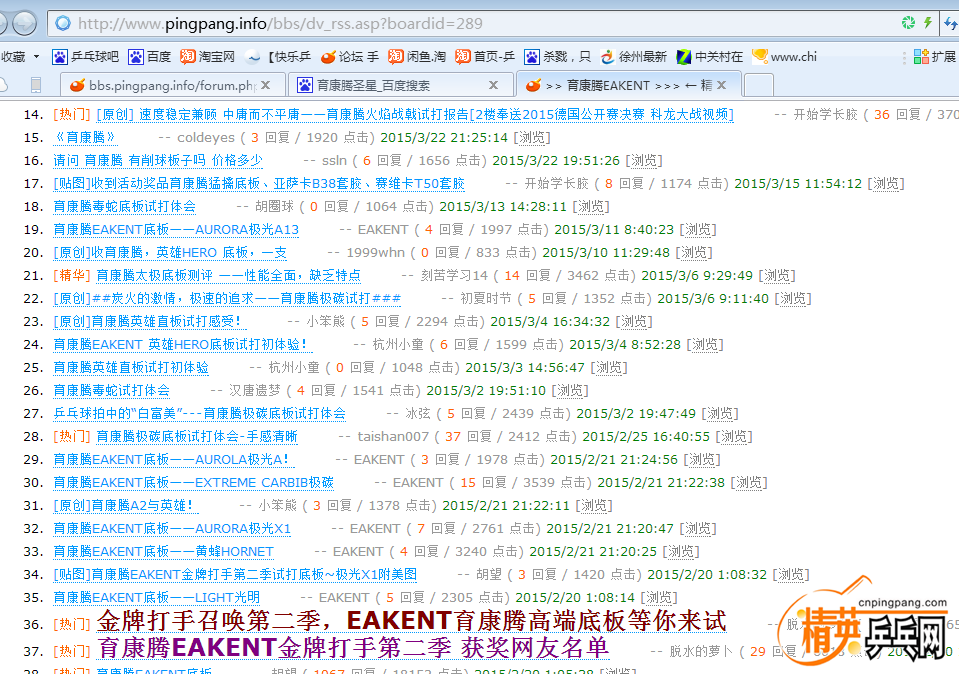Click author name taishan007 text

pyautogui.click(x=393, y=437)
